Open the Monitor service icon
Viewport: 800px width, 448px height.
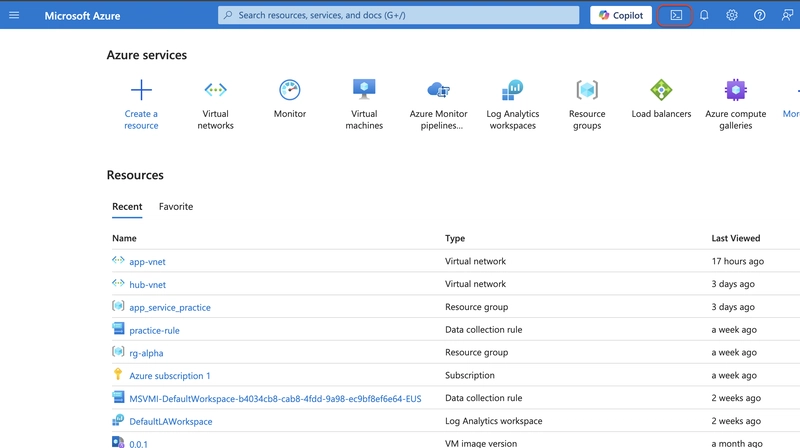click(x=290, y=90)
